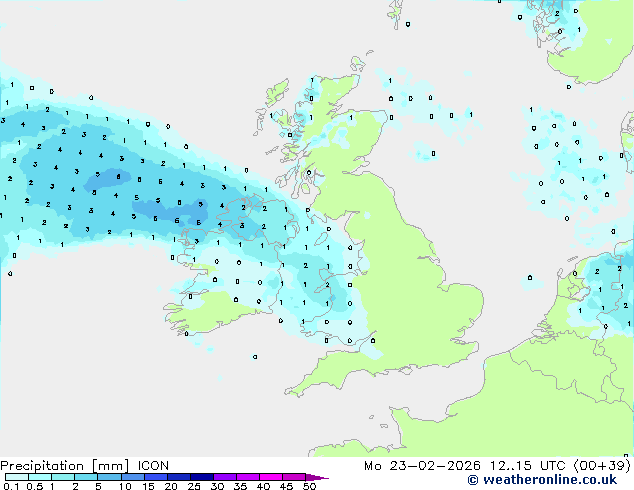Click the weatheronline.co.uk copyright link
This screenshot has height=490, width=634.
click(542, 480)
